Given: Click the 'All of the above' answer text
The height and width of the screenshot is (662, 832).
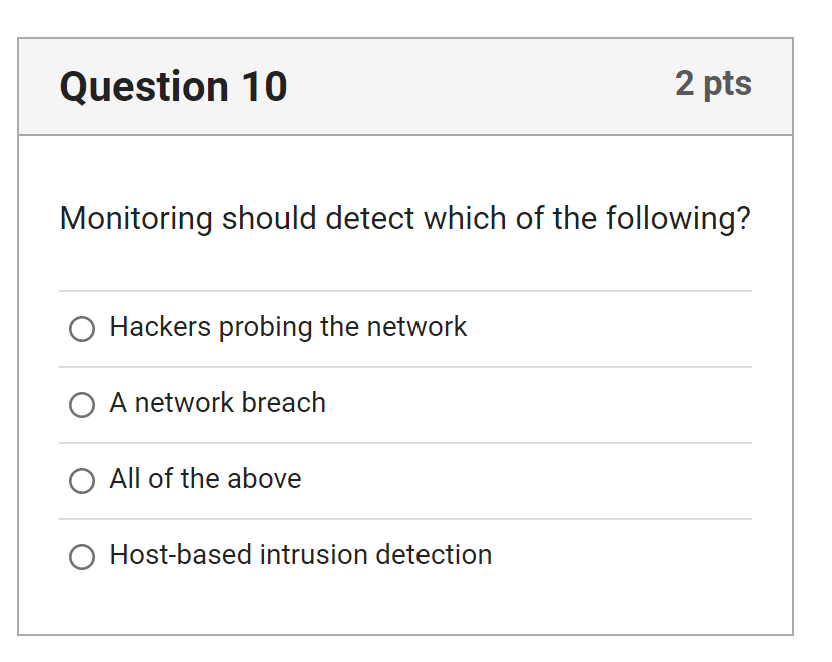Looking at the screenshot, I should (206, 480).
